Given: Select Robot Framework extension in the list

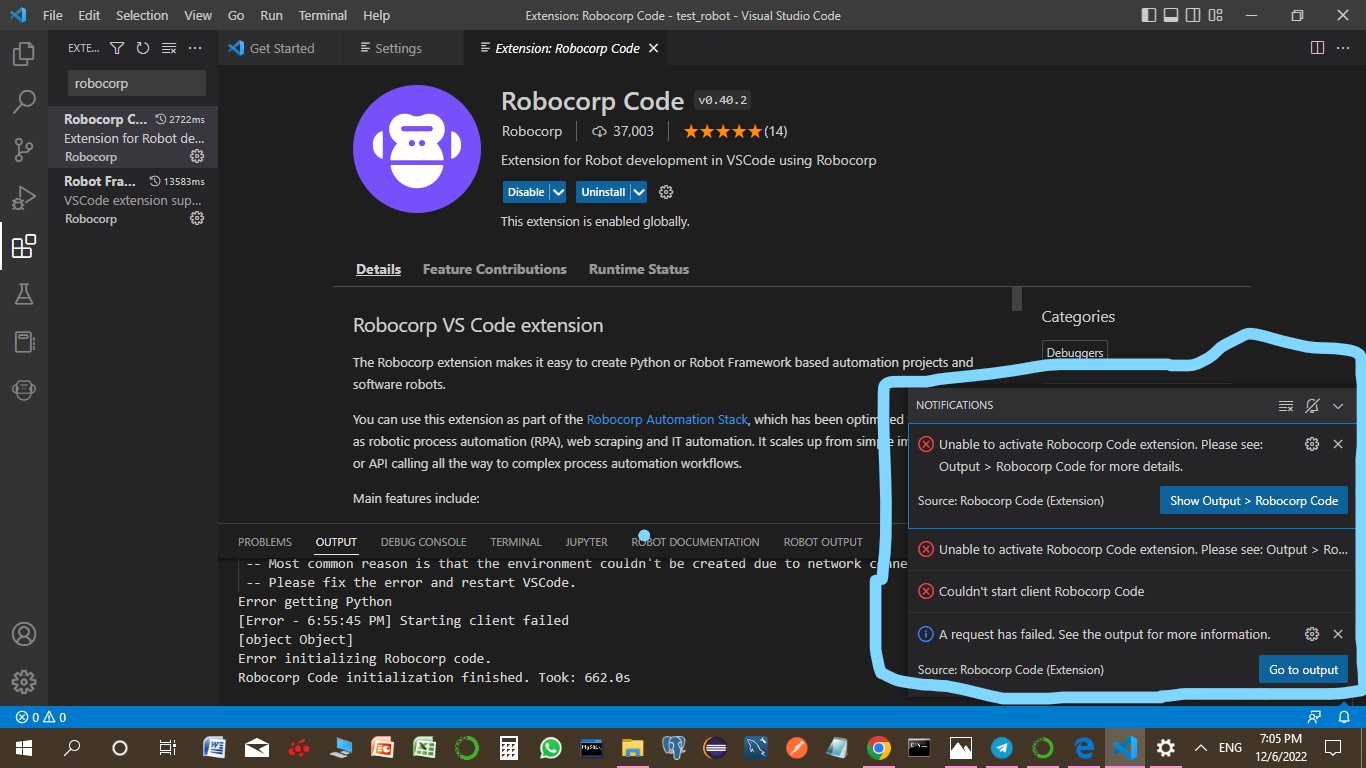Looking at the screenshot, I should 133,199.
